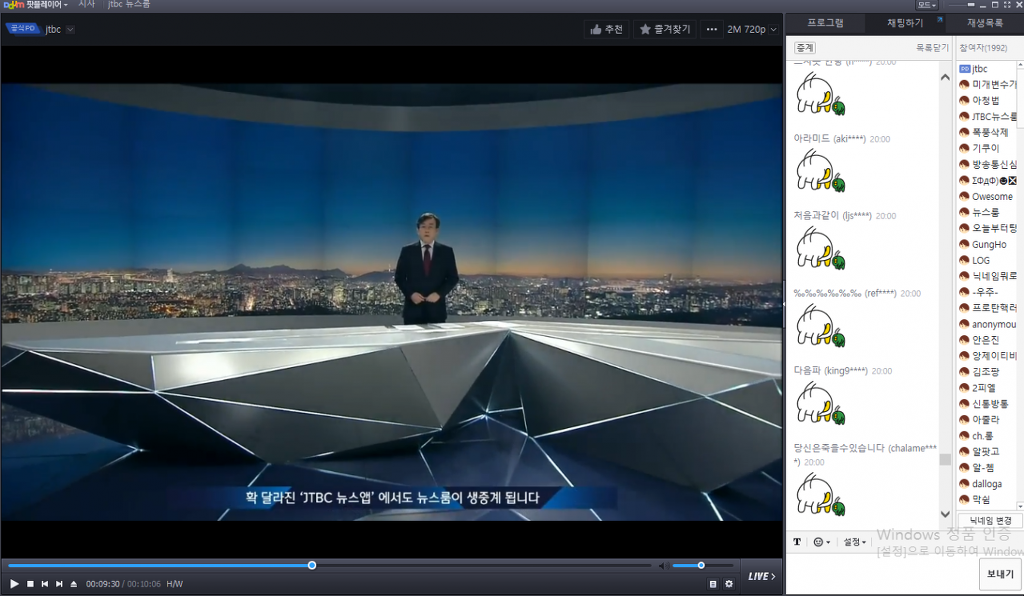Open the player settings gear icon
The image size is (1024, 596).
(x=729, y=584)
